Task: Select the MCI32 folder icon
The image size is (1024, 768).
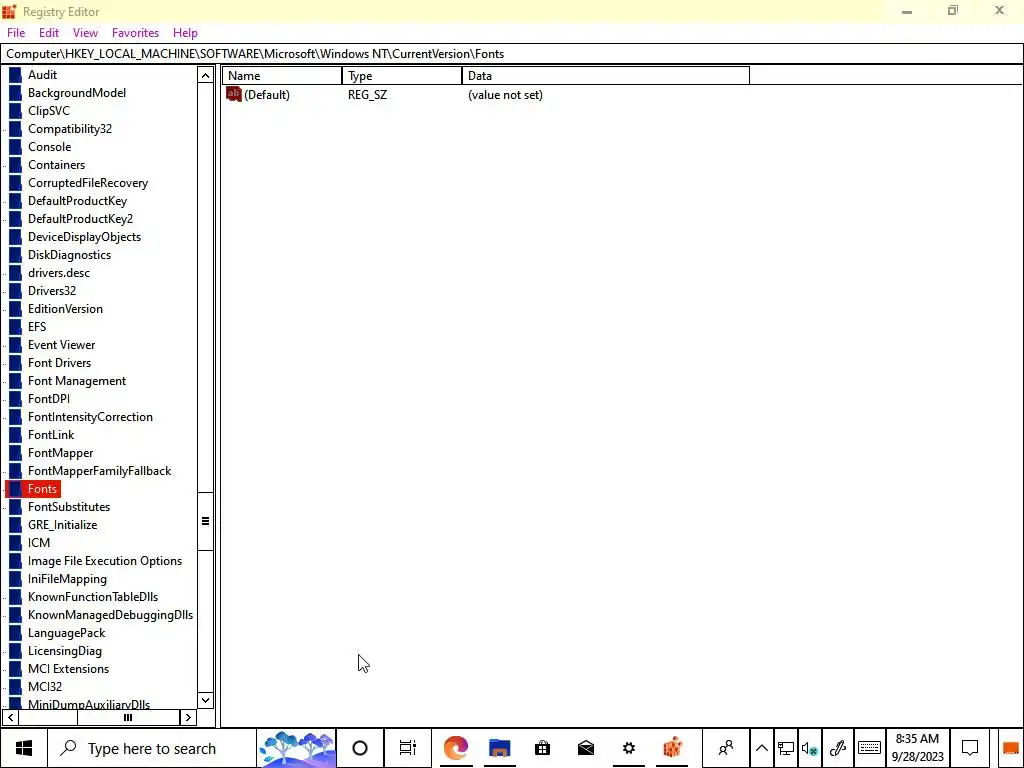Action: pyautogui.click(x=15, y=686)
